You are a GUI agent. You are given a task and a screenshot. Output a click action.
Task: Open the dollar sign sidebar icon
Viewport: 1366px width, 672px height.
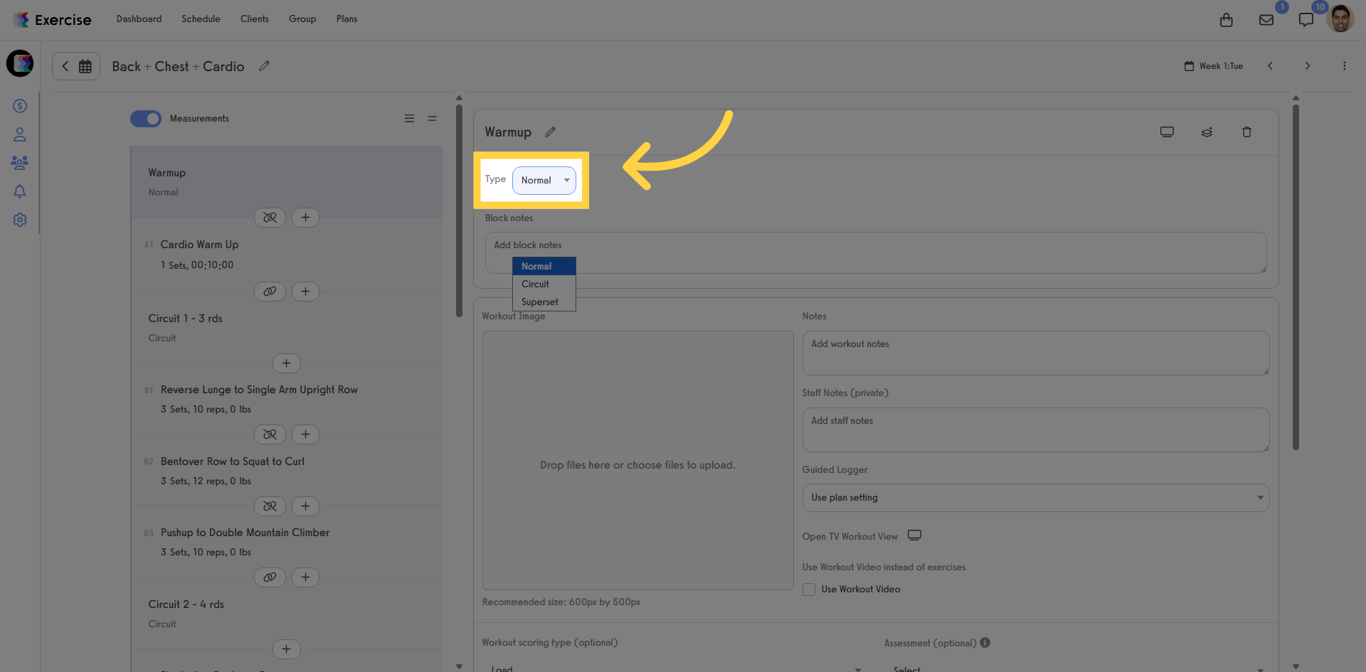tap(19, 106)
